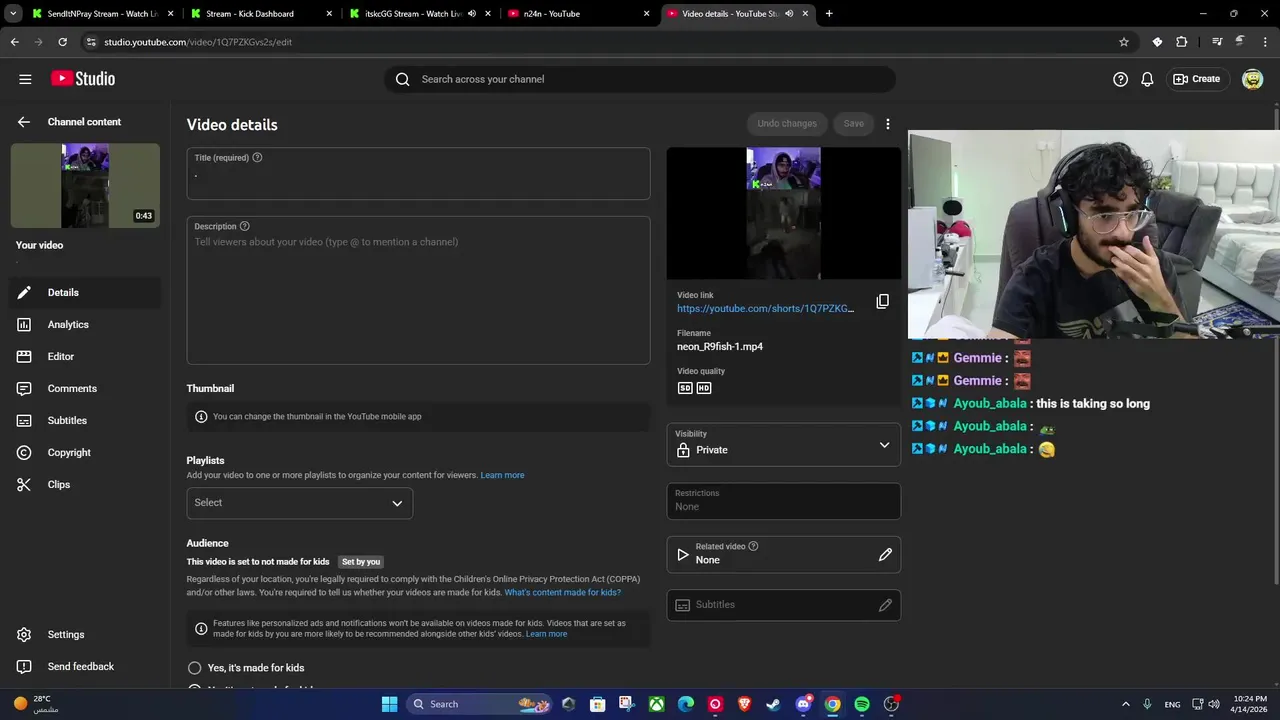Image resolution: width=1280 pixels, height=720 pixels.
Task: Click the Undo changes button
Action: [787, 124]
